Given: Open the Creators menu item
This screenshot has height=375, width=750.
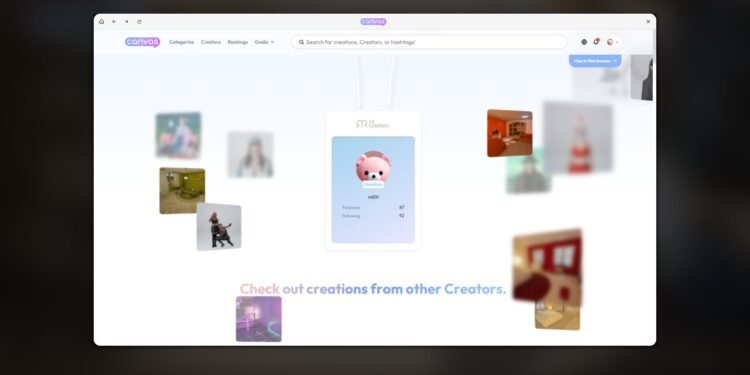Looking at the screenshot, I should (211, 42).
